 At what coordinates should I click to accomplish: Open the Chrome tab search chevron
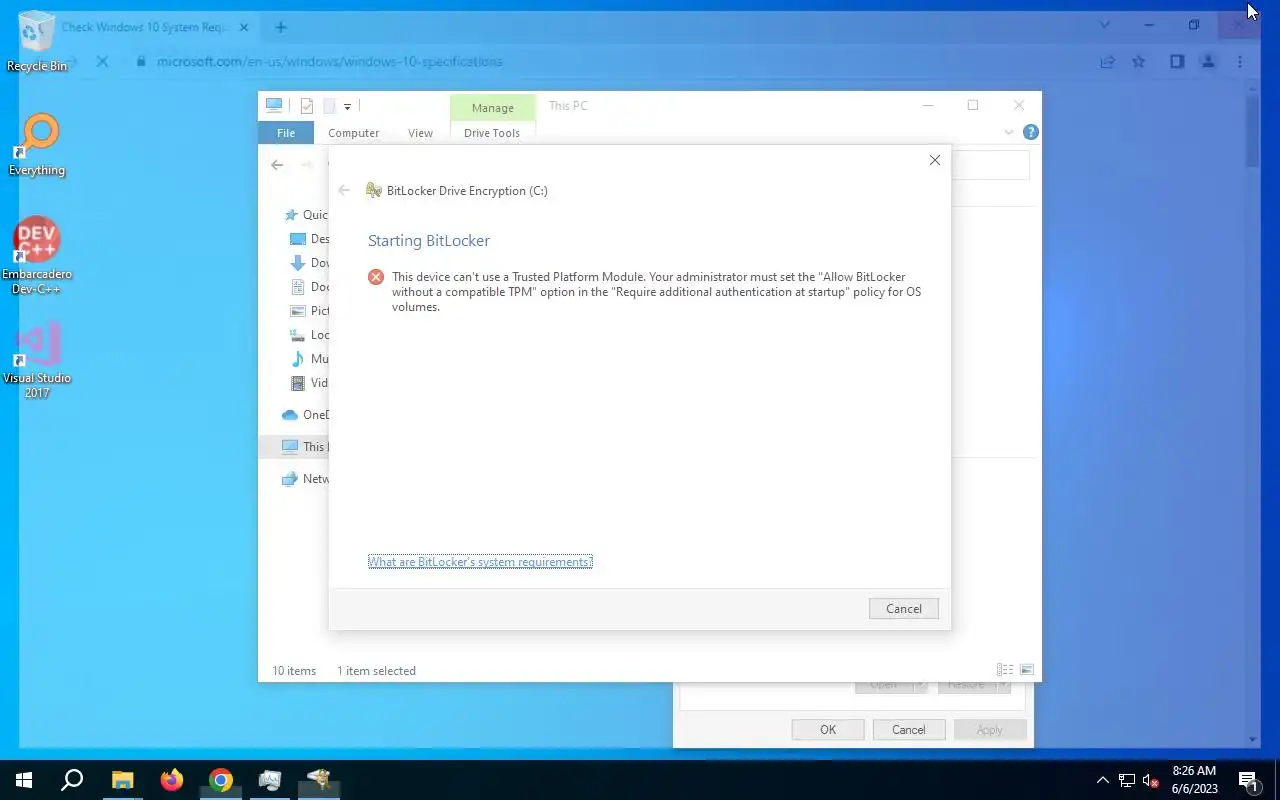point(1105,24)
